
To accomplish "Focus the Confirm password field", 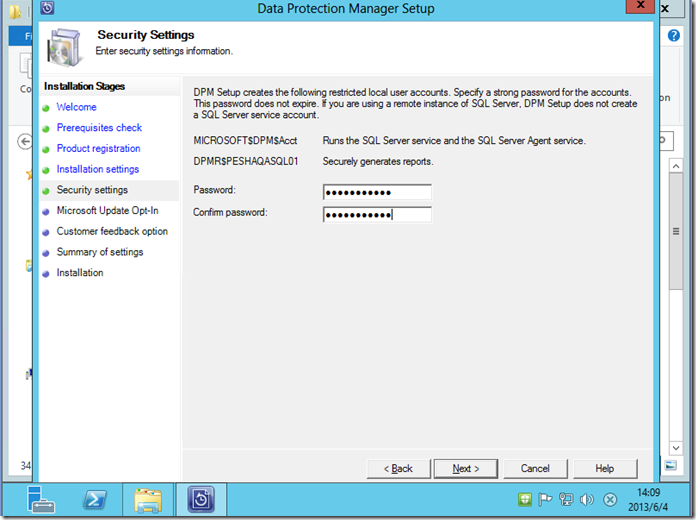I will 377,215.
